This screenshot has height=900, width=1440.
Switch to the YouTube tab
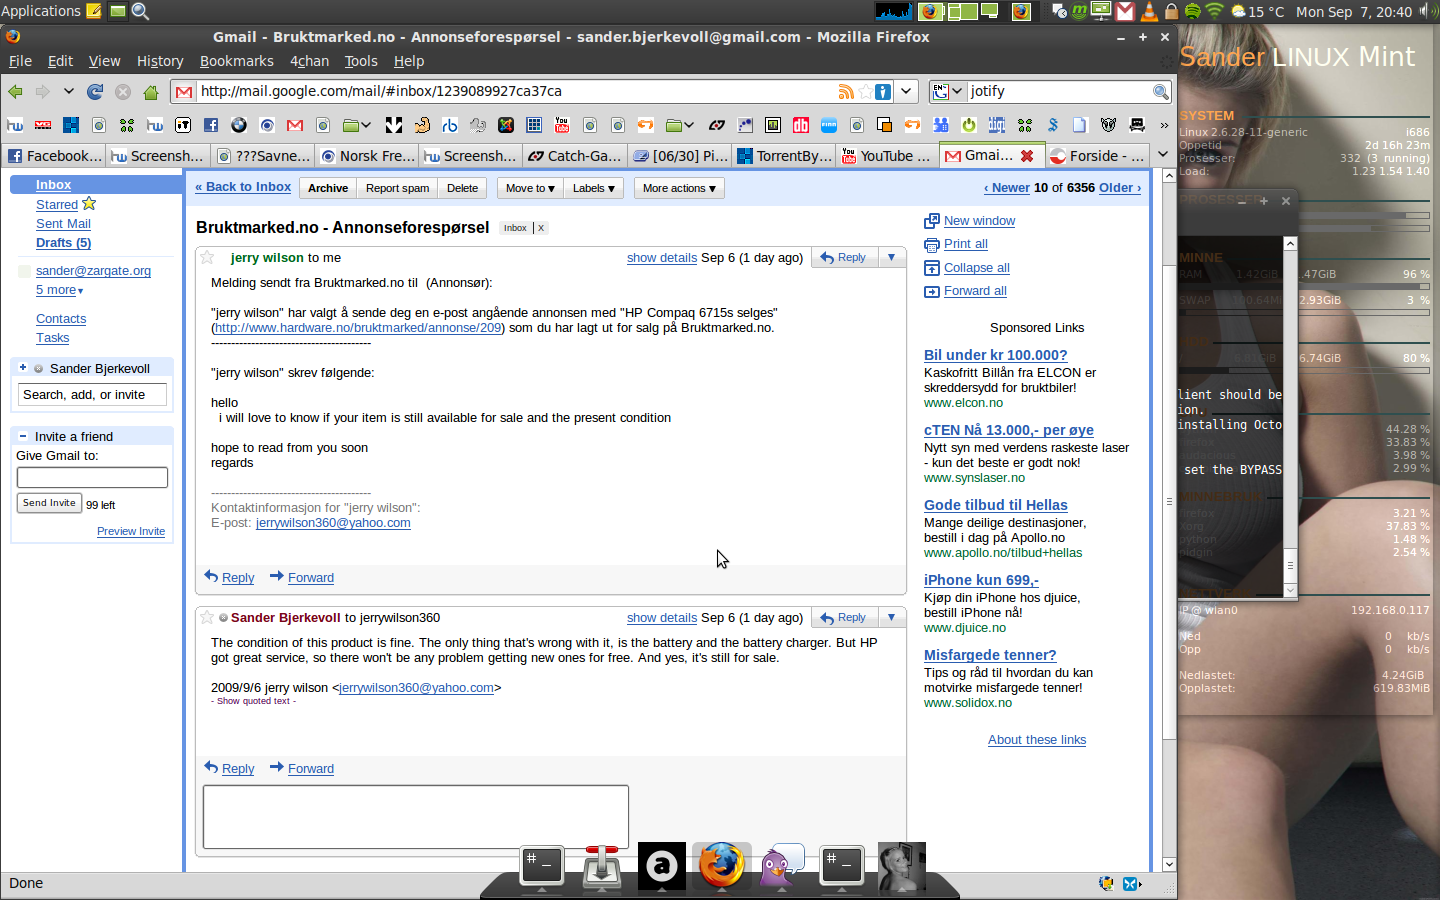tap(886, 155)
